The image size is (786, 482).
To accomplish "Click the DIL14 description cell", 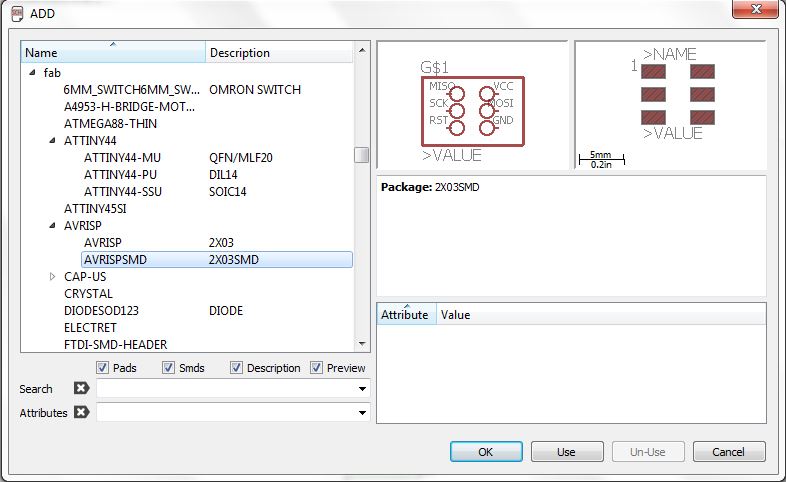I will 223,175.
